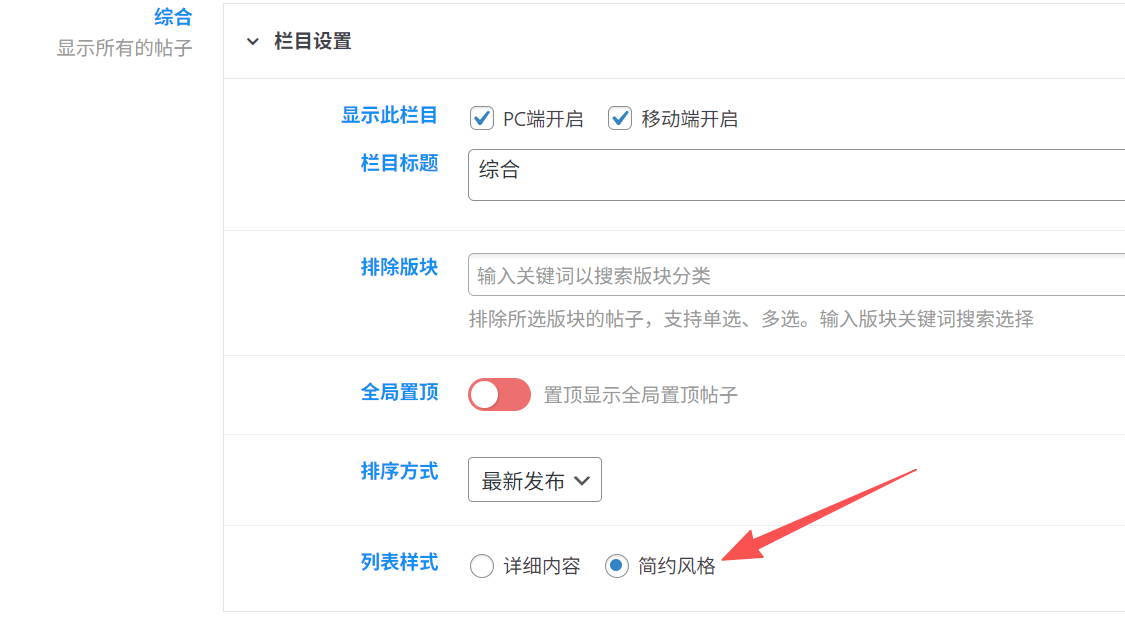Image resolution: width=1125 pixels, height=618 pixels.
Task: Collapse the 栏目设置 section chevron
Action: [252, 42]
